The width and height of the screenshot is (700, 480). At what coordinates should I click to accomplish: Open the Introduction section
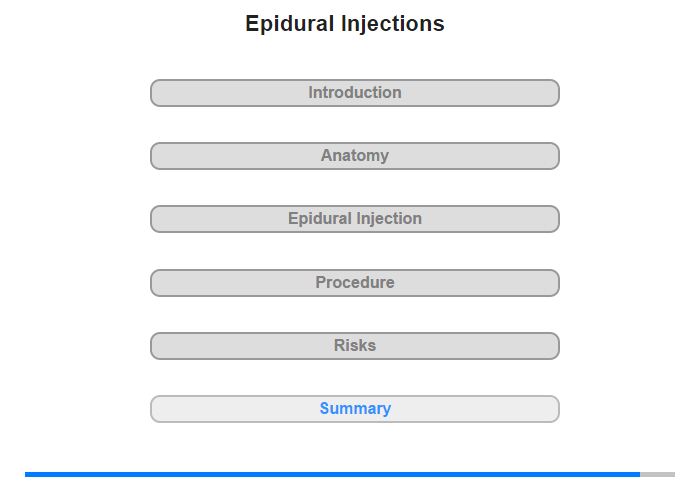point(355,93)
